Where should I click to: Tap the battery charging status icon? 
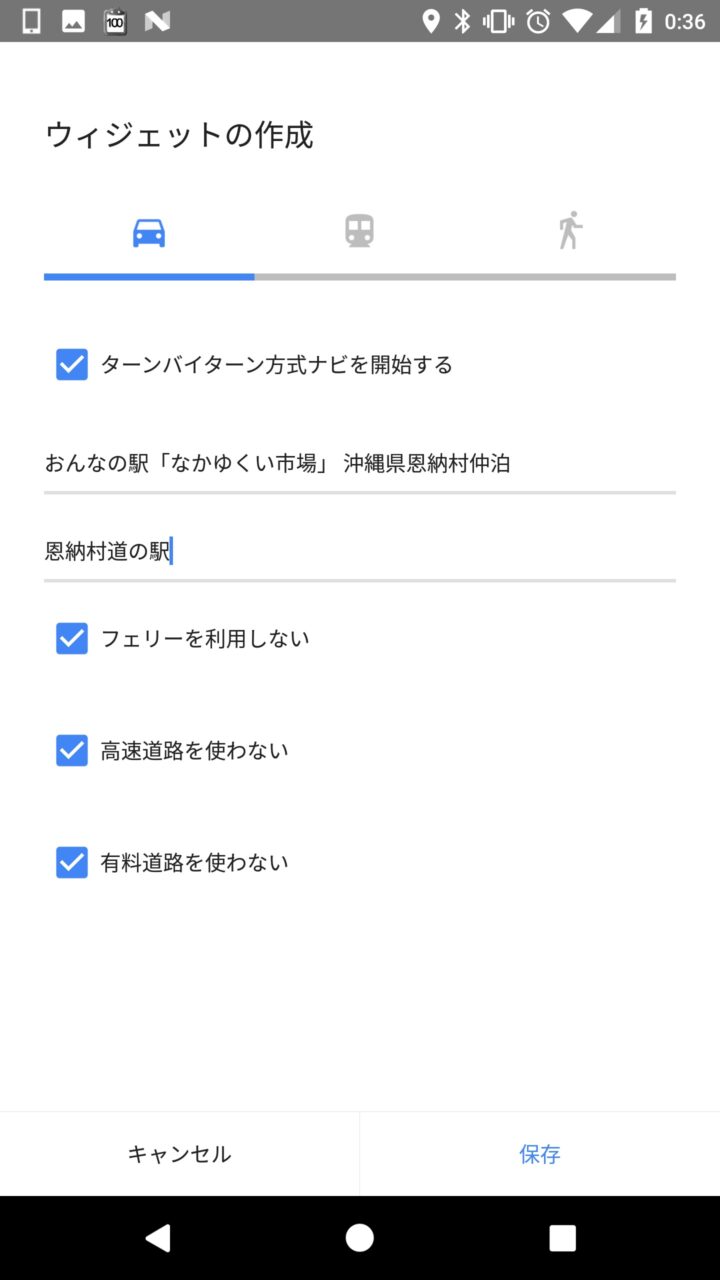pos(643,21)
